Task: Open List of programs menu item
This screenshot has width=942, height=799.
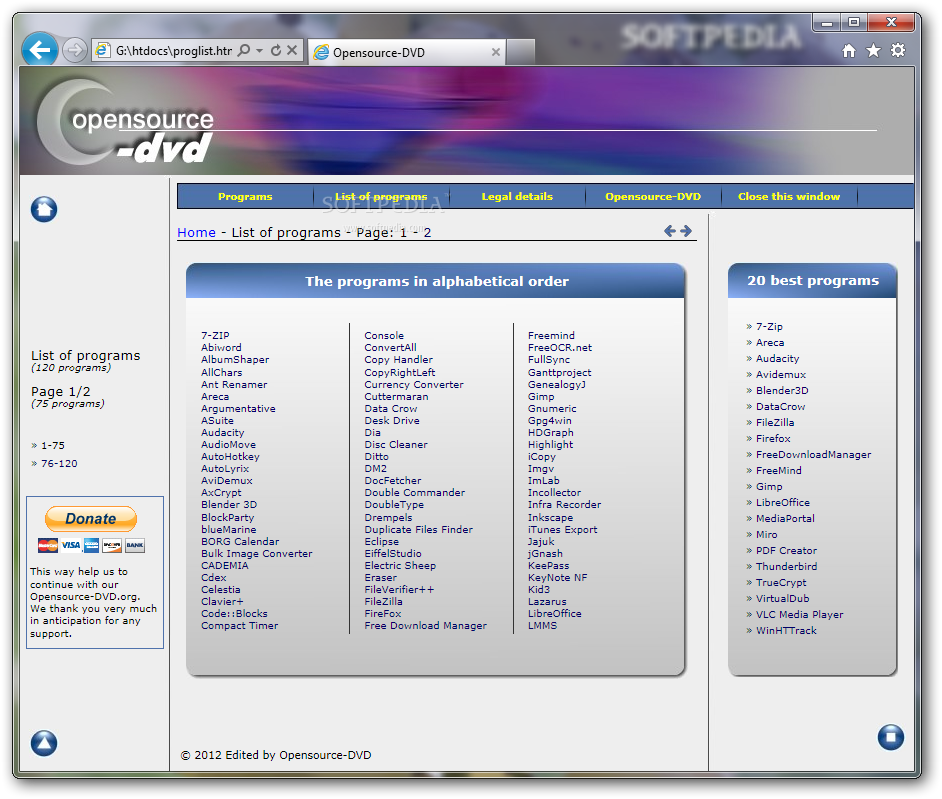Action: (381, 196)
